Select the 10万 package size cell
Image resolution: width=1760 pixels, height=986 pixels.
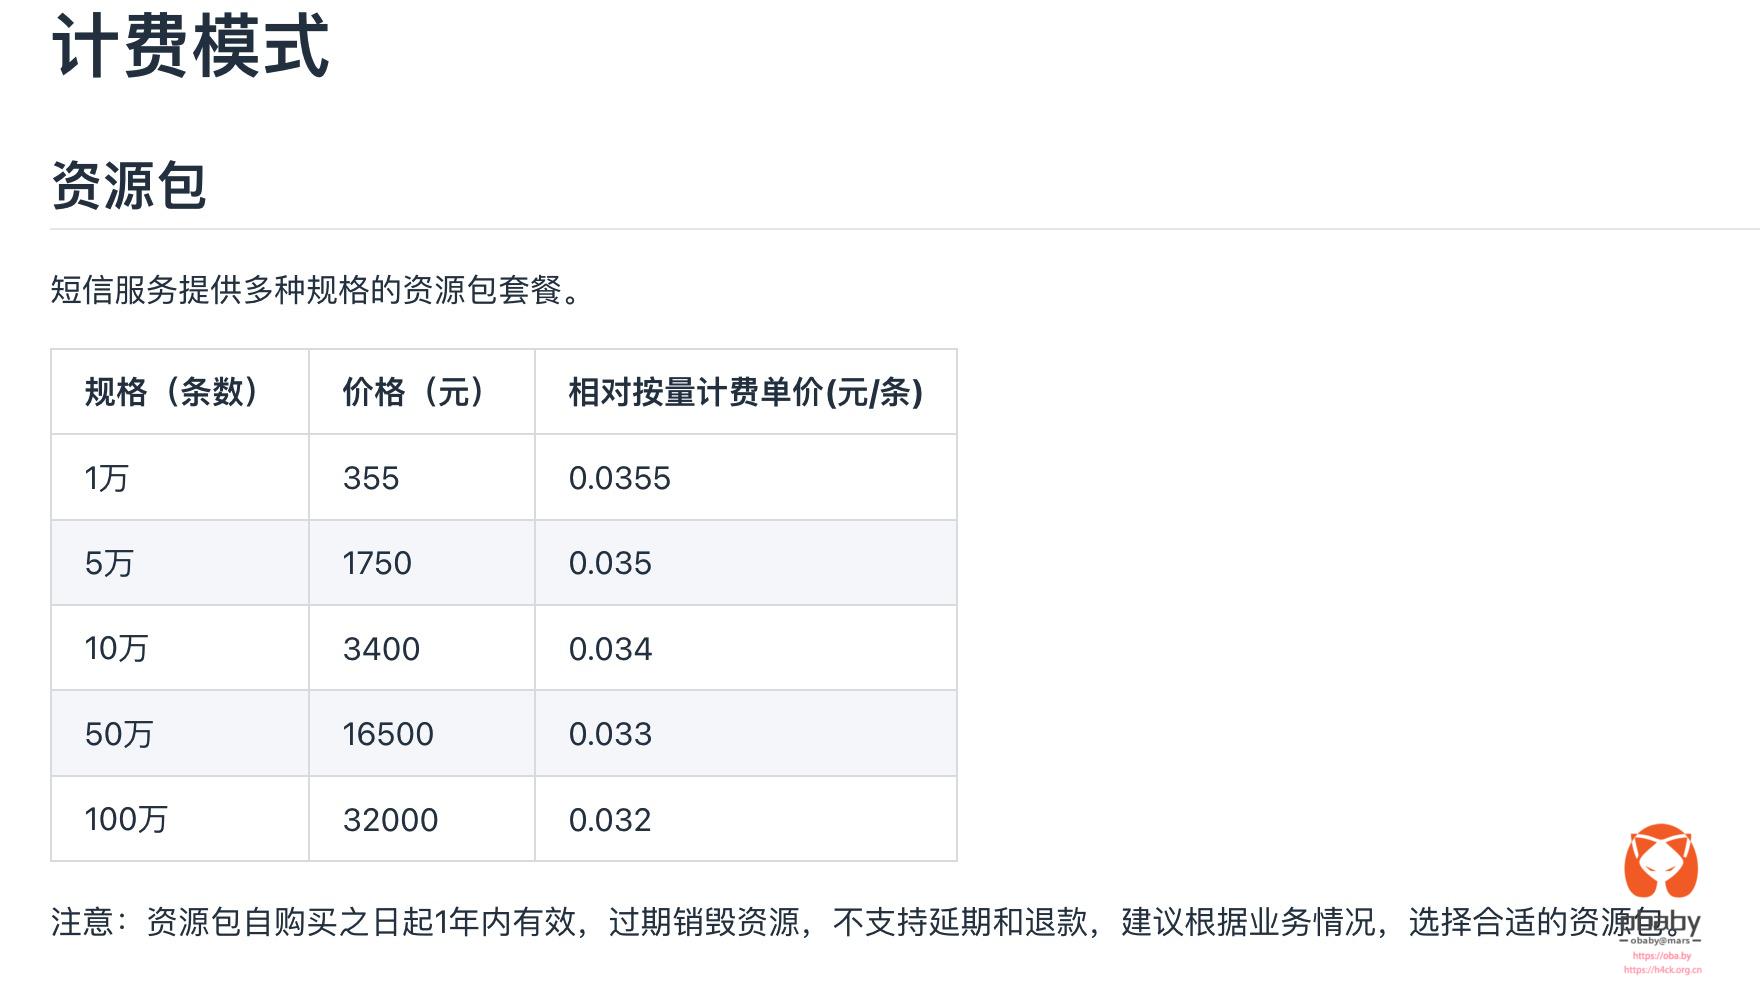click(x=116, y=648)
